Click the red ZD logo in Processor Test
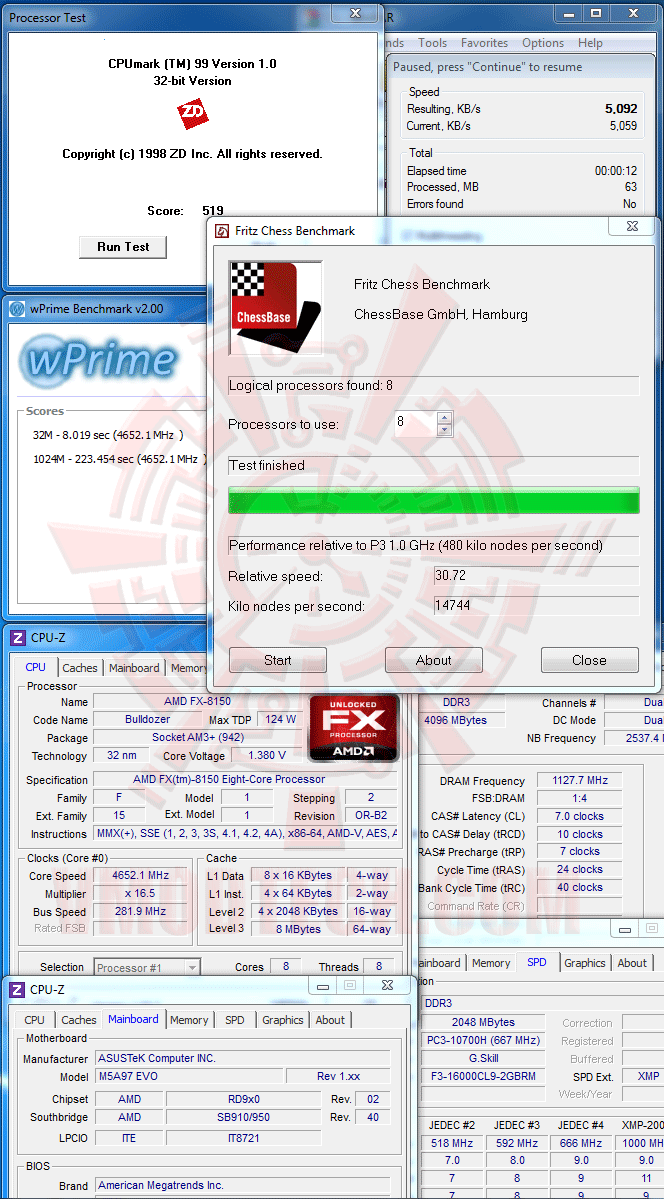Image resolution: width=664 pixels, height=1199 pixels. [192, 114]
